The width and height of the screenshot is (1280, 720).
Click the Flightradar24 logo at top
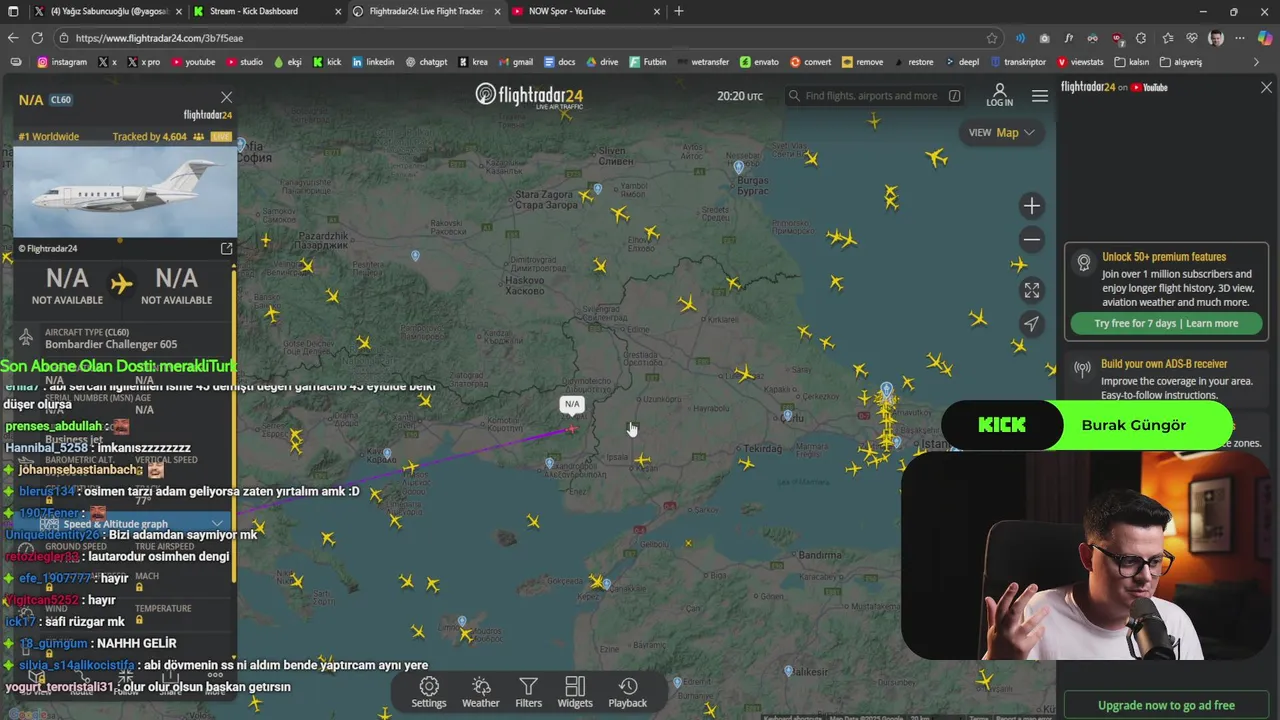529,96
